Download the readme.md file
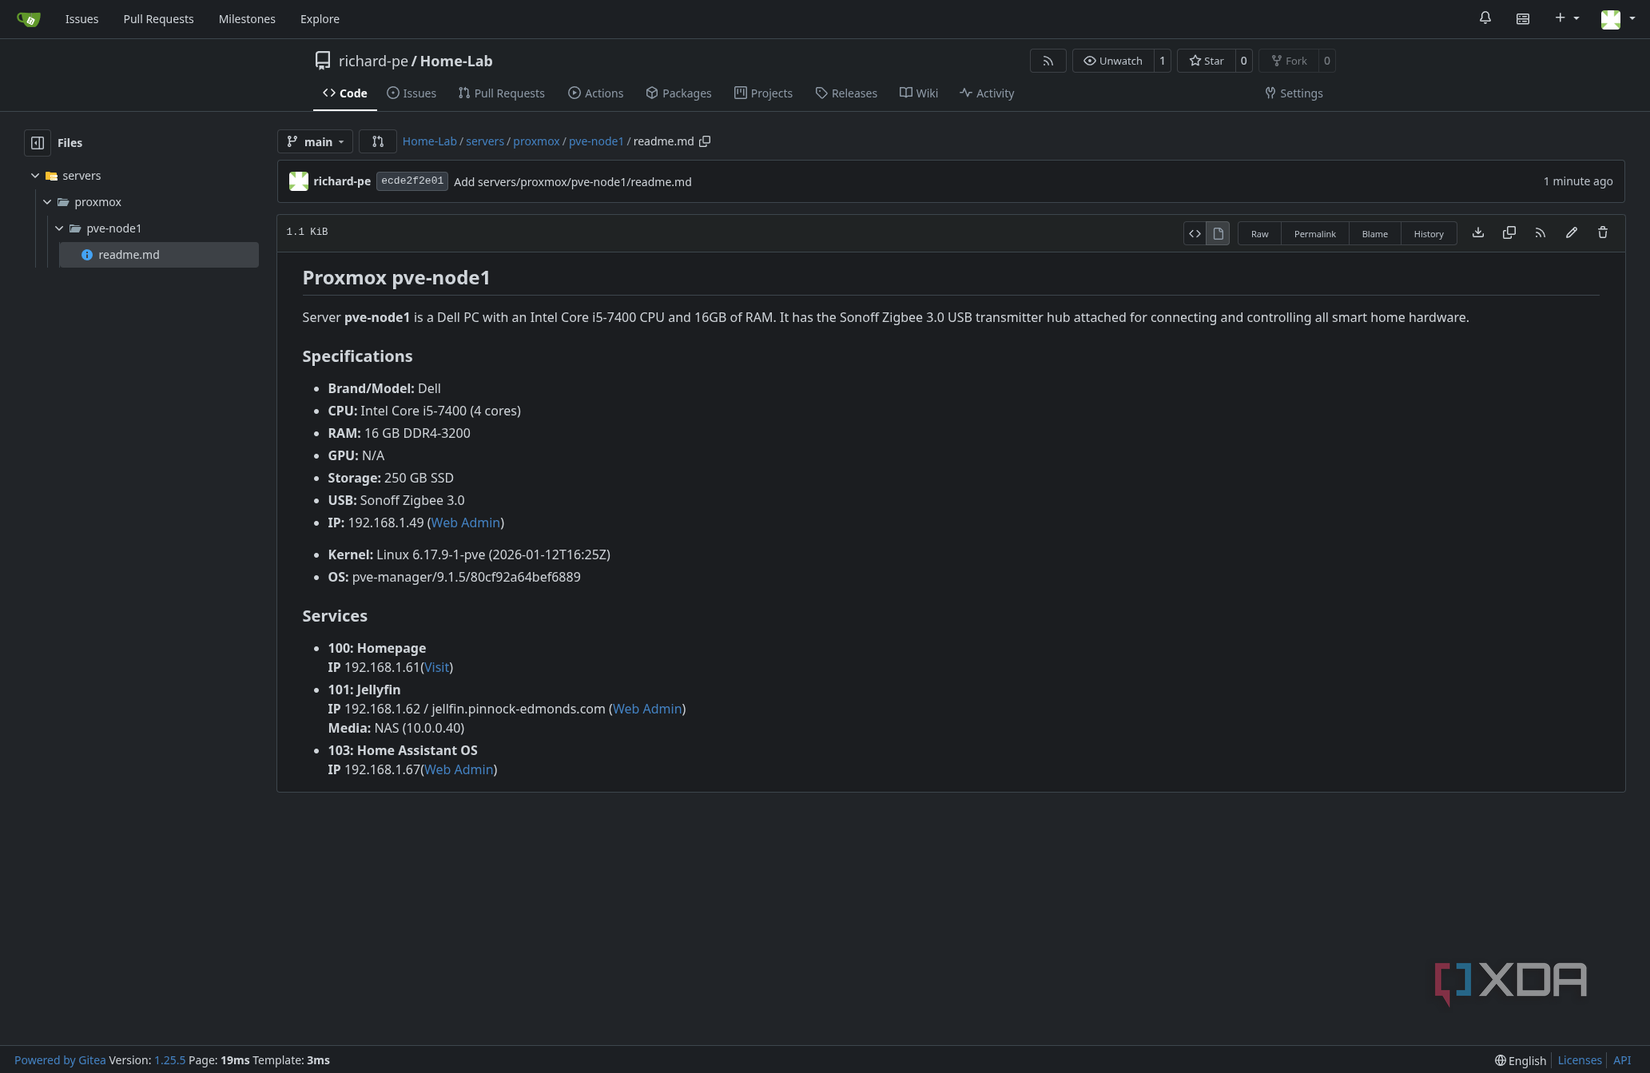1650x1073 pixels. [x=1478, y=233]
